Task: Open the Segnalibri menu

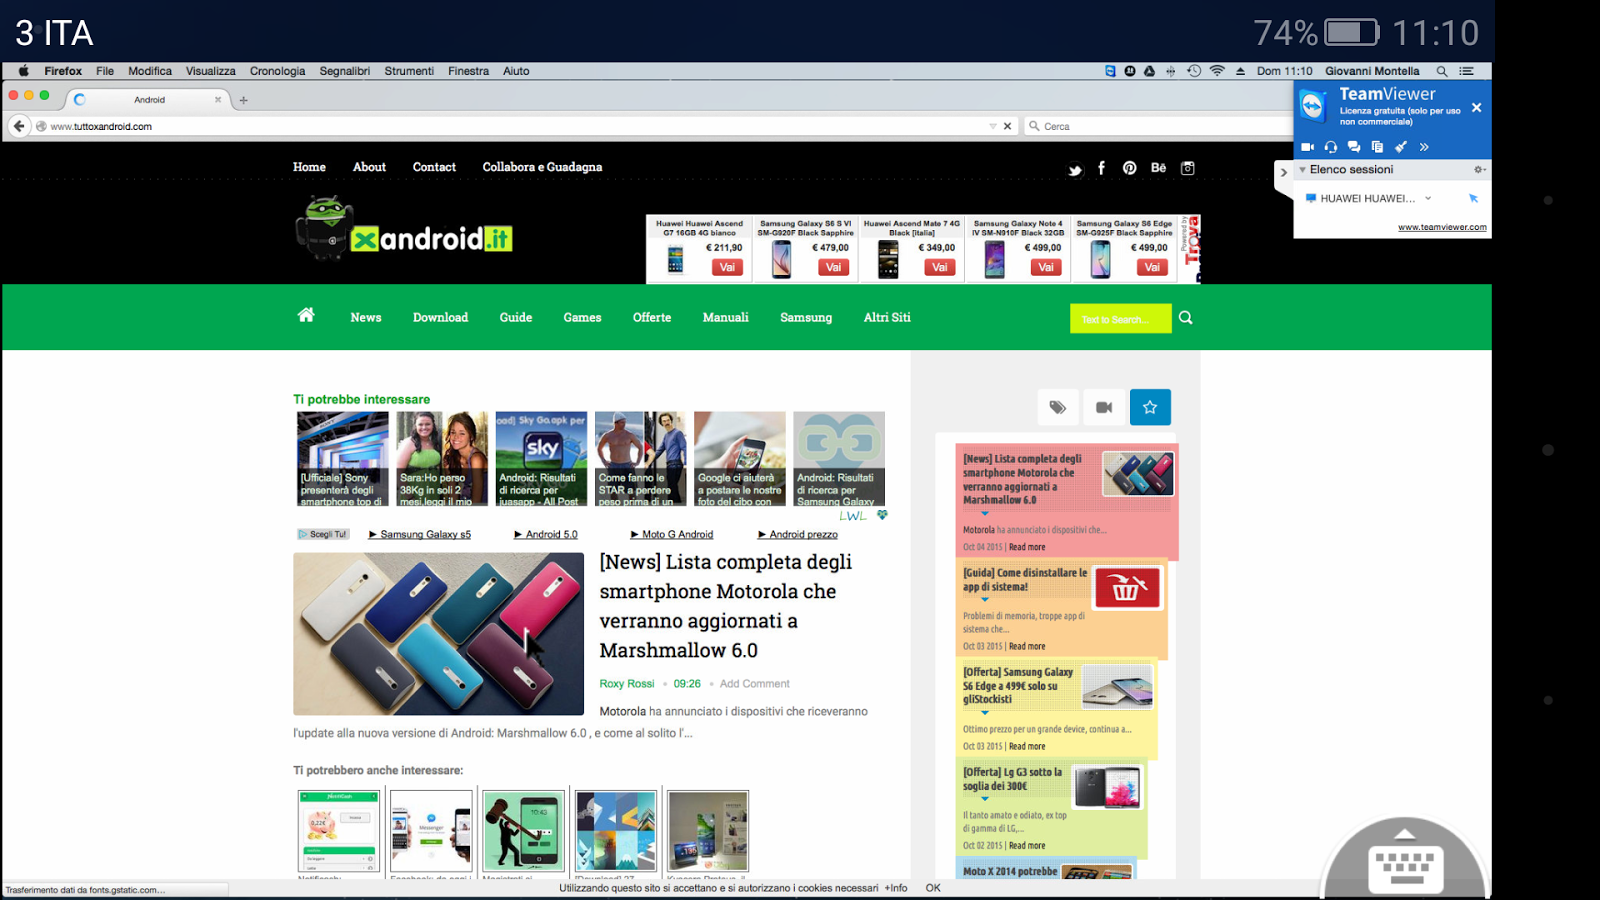Action: tap(345, 71)
